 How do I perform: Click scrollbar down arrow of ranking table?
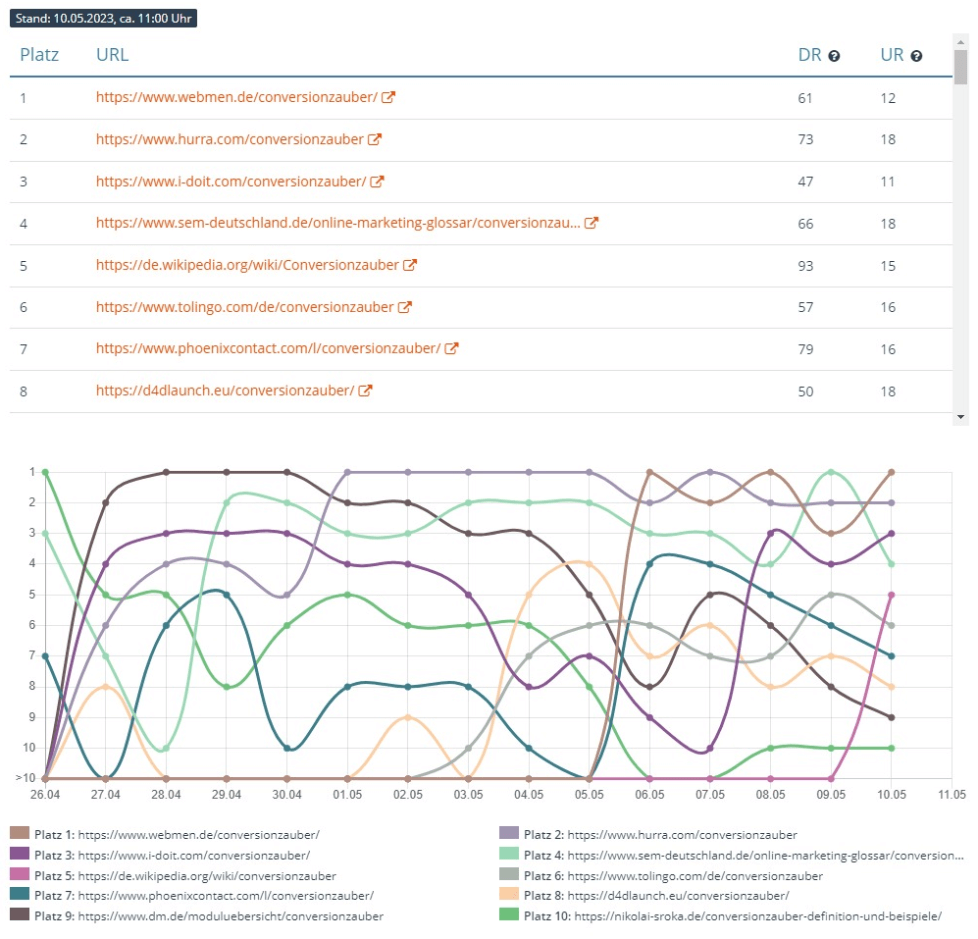pyautogui.click(x=961, y=417)
